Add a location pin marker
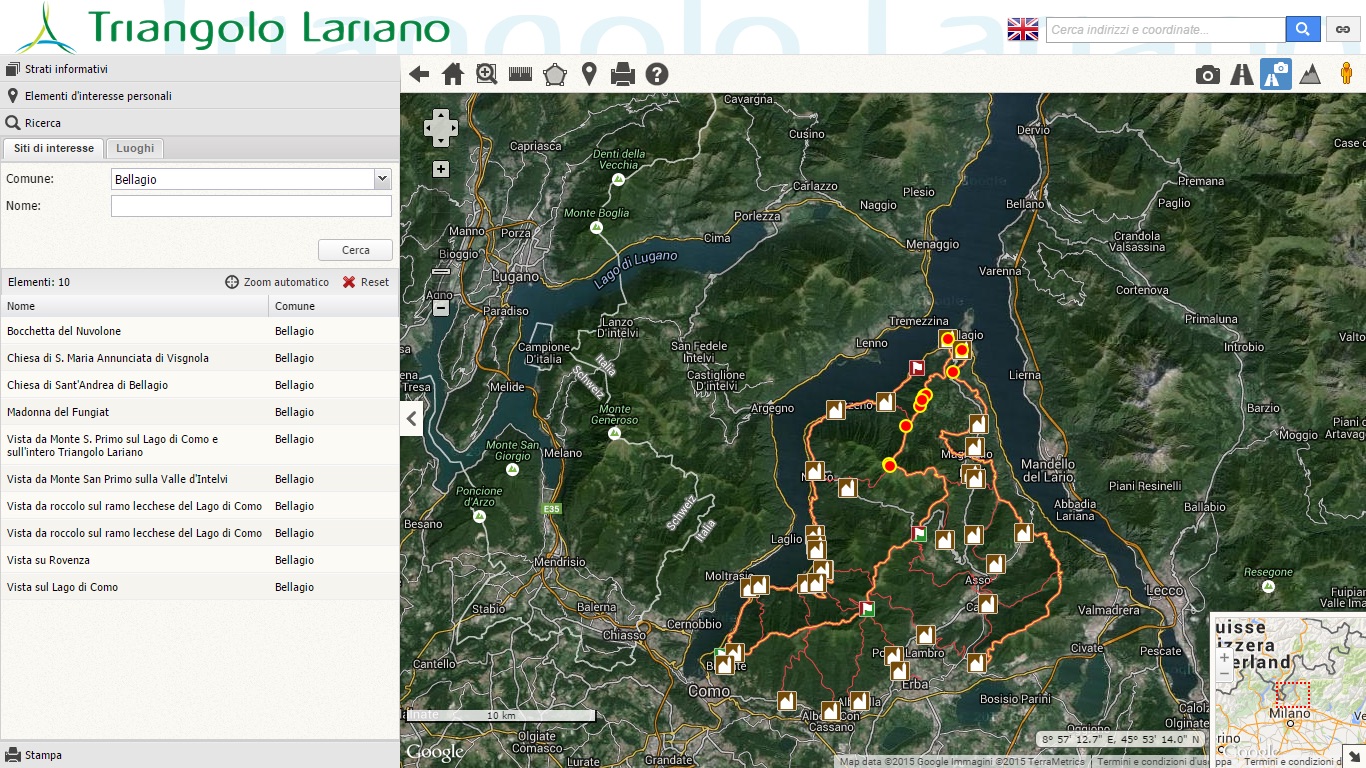This screenshot has height=768, width=1366. tap(589, 74)
